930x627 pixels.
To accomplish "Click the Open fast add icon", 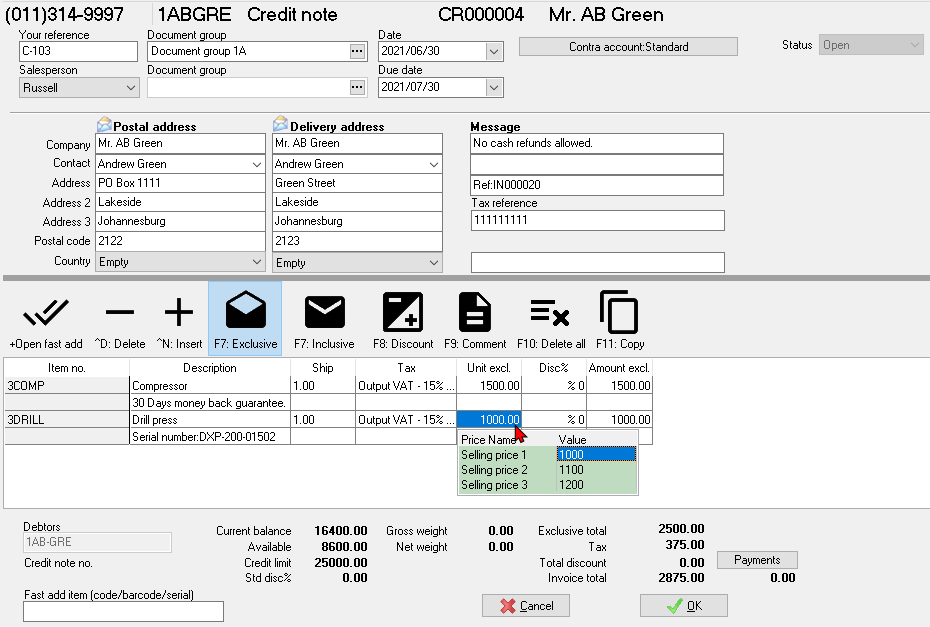I will click(x=45, y=314).
